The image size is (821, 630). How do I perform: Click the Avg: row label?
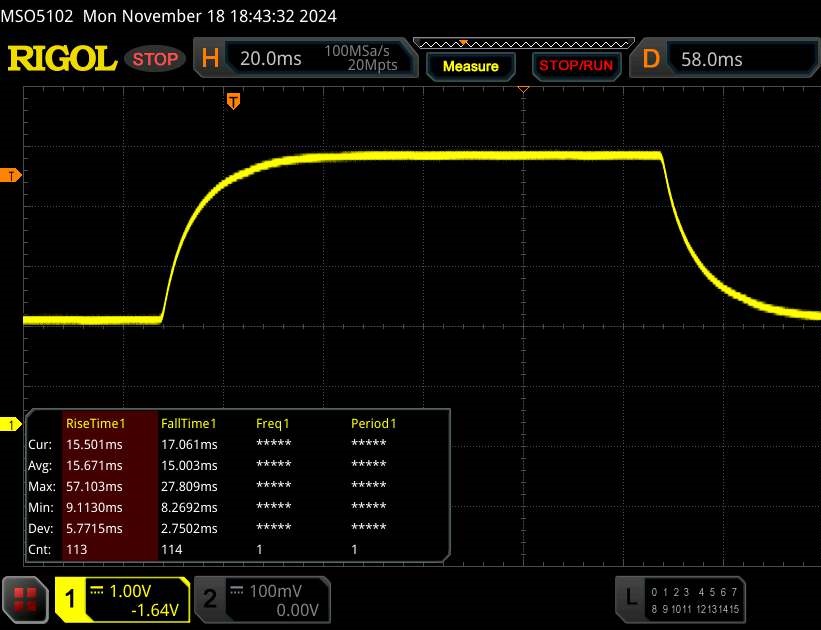40,466
